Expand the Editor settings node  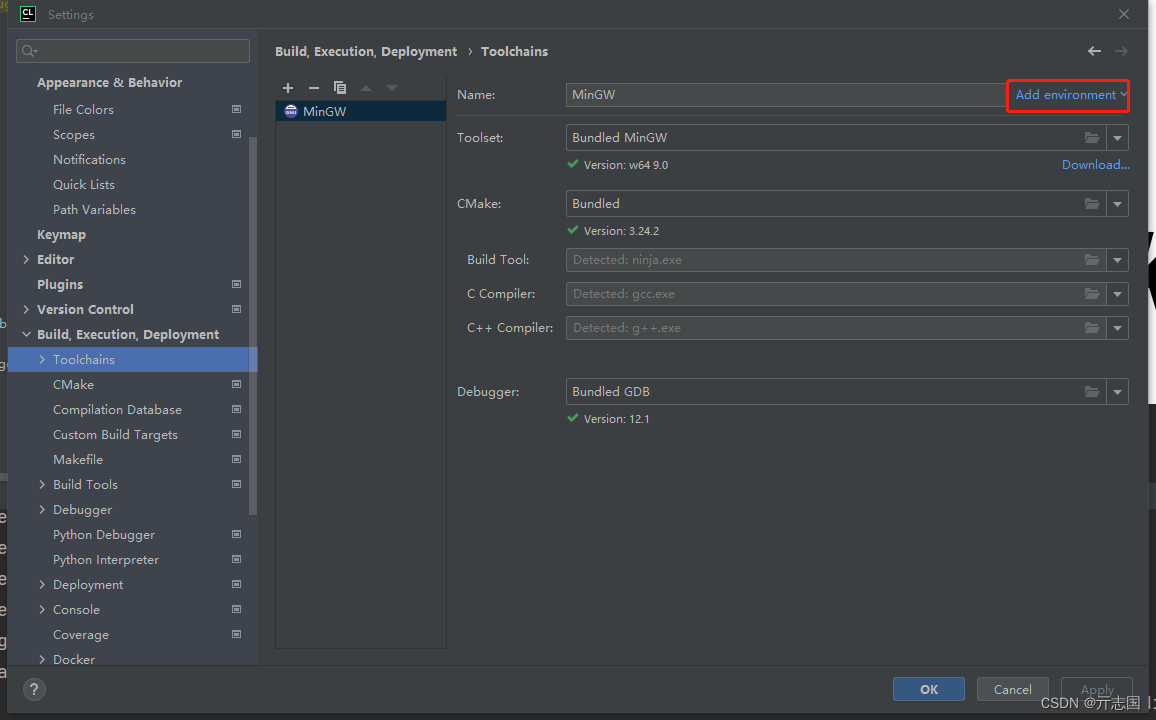coord(27,259)
